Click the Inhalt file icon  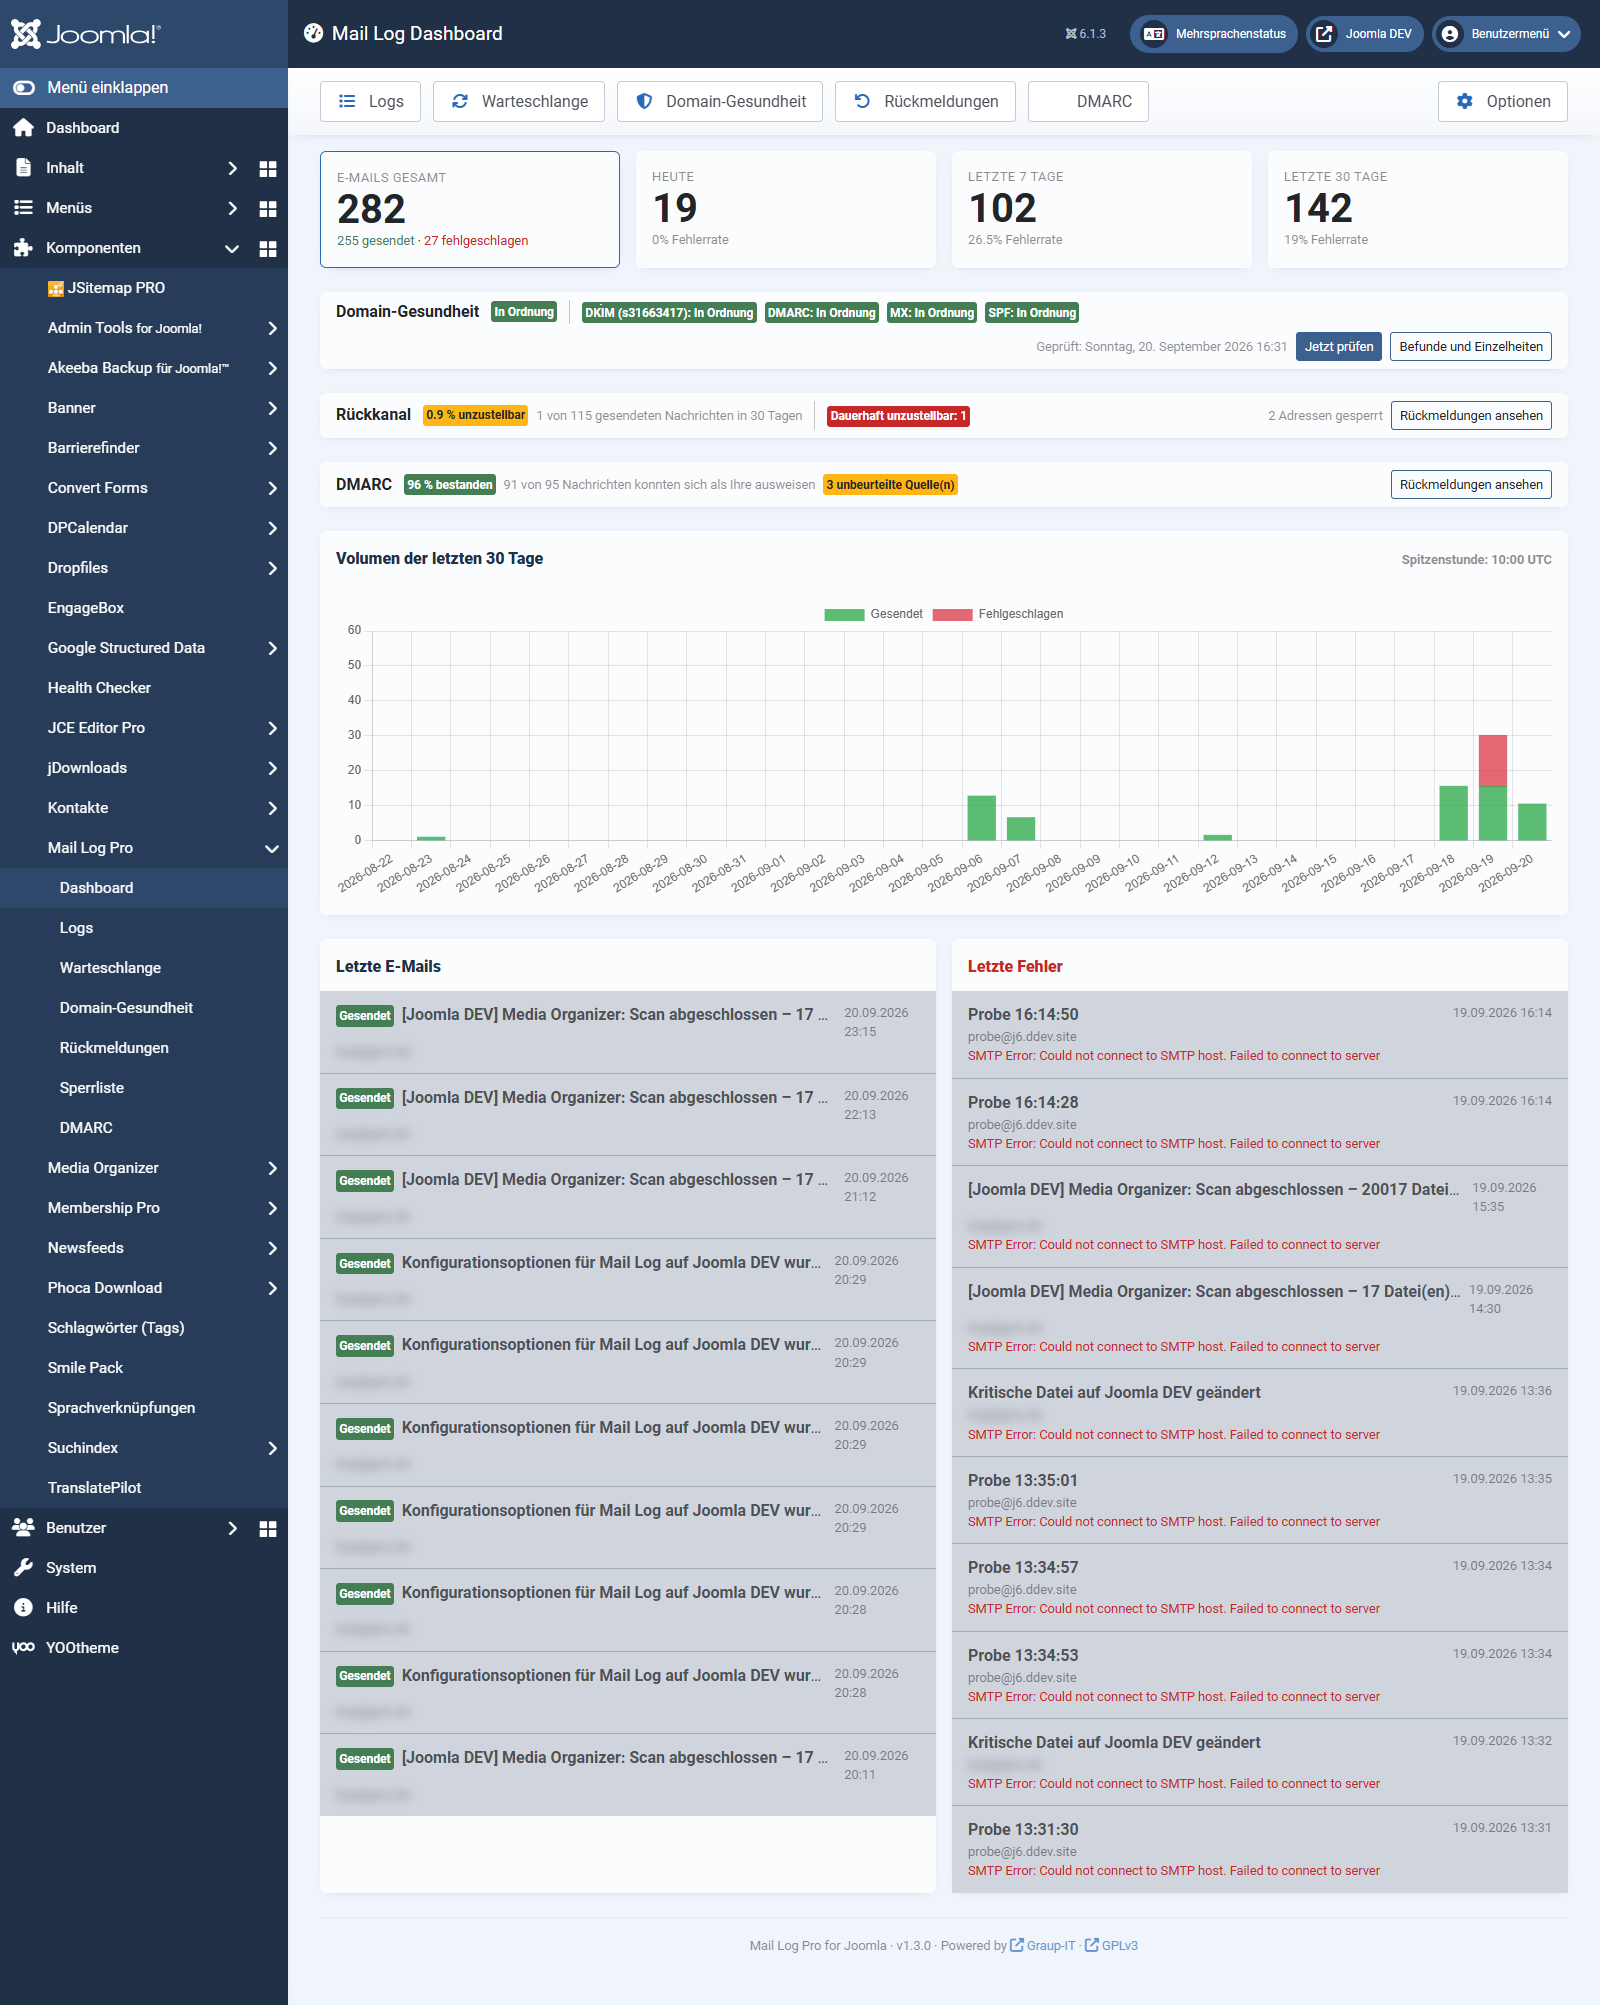[24, 168]
